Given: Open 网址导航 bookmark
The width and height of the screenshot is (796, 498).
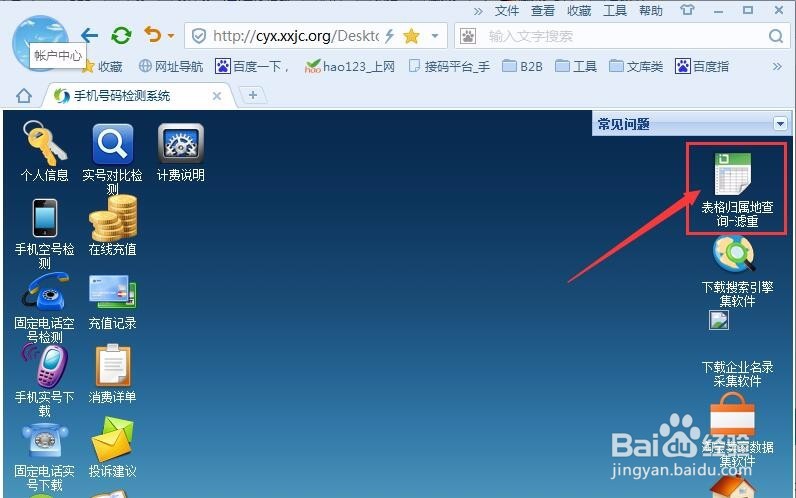Looking at the screenshot, I should tap(171, 67).
